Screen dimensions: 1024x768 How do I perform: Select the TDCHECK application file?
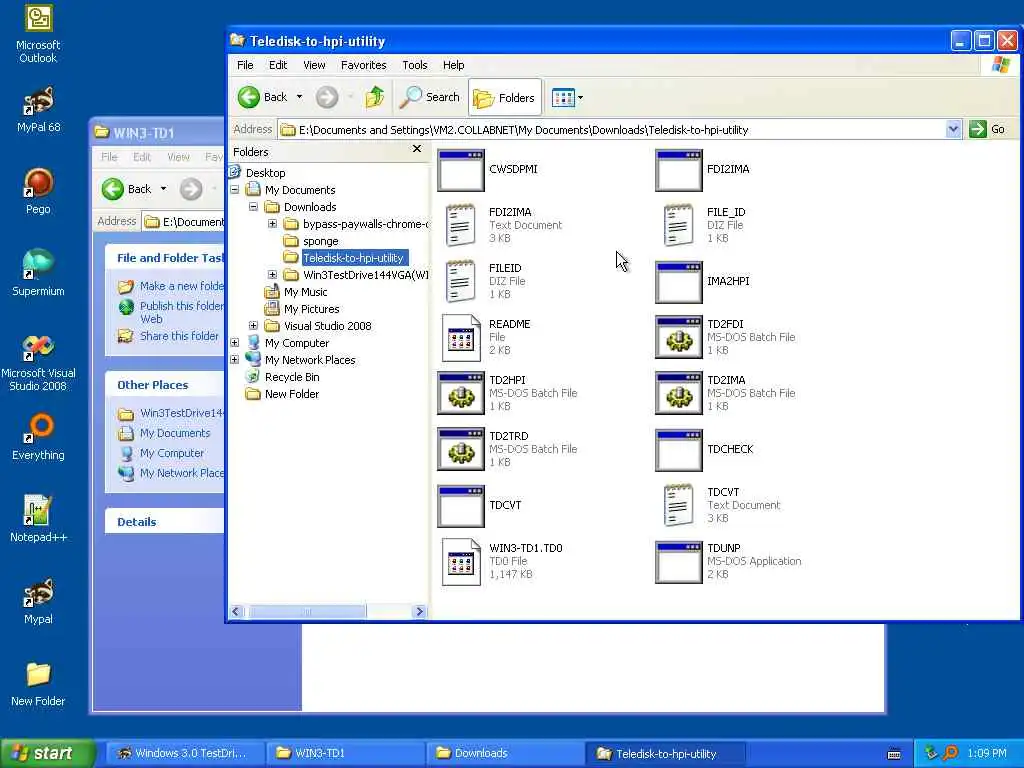pos(704,449)
